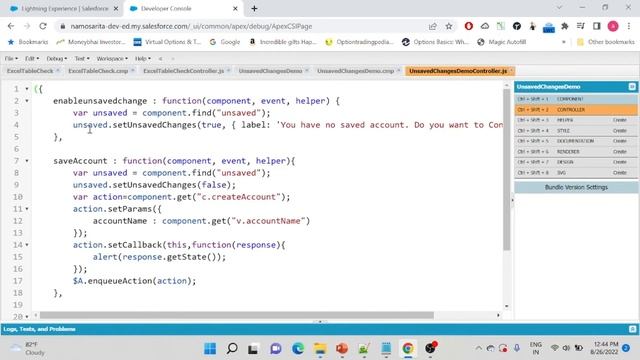The height and width of the screenshot is (360, 640).
Task: Open the Chrome extensions puzzle icon
Action: click(x=565, y=26)
